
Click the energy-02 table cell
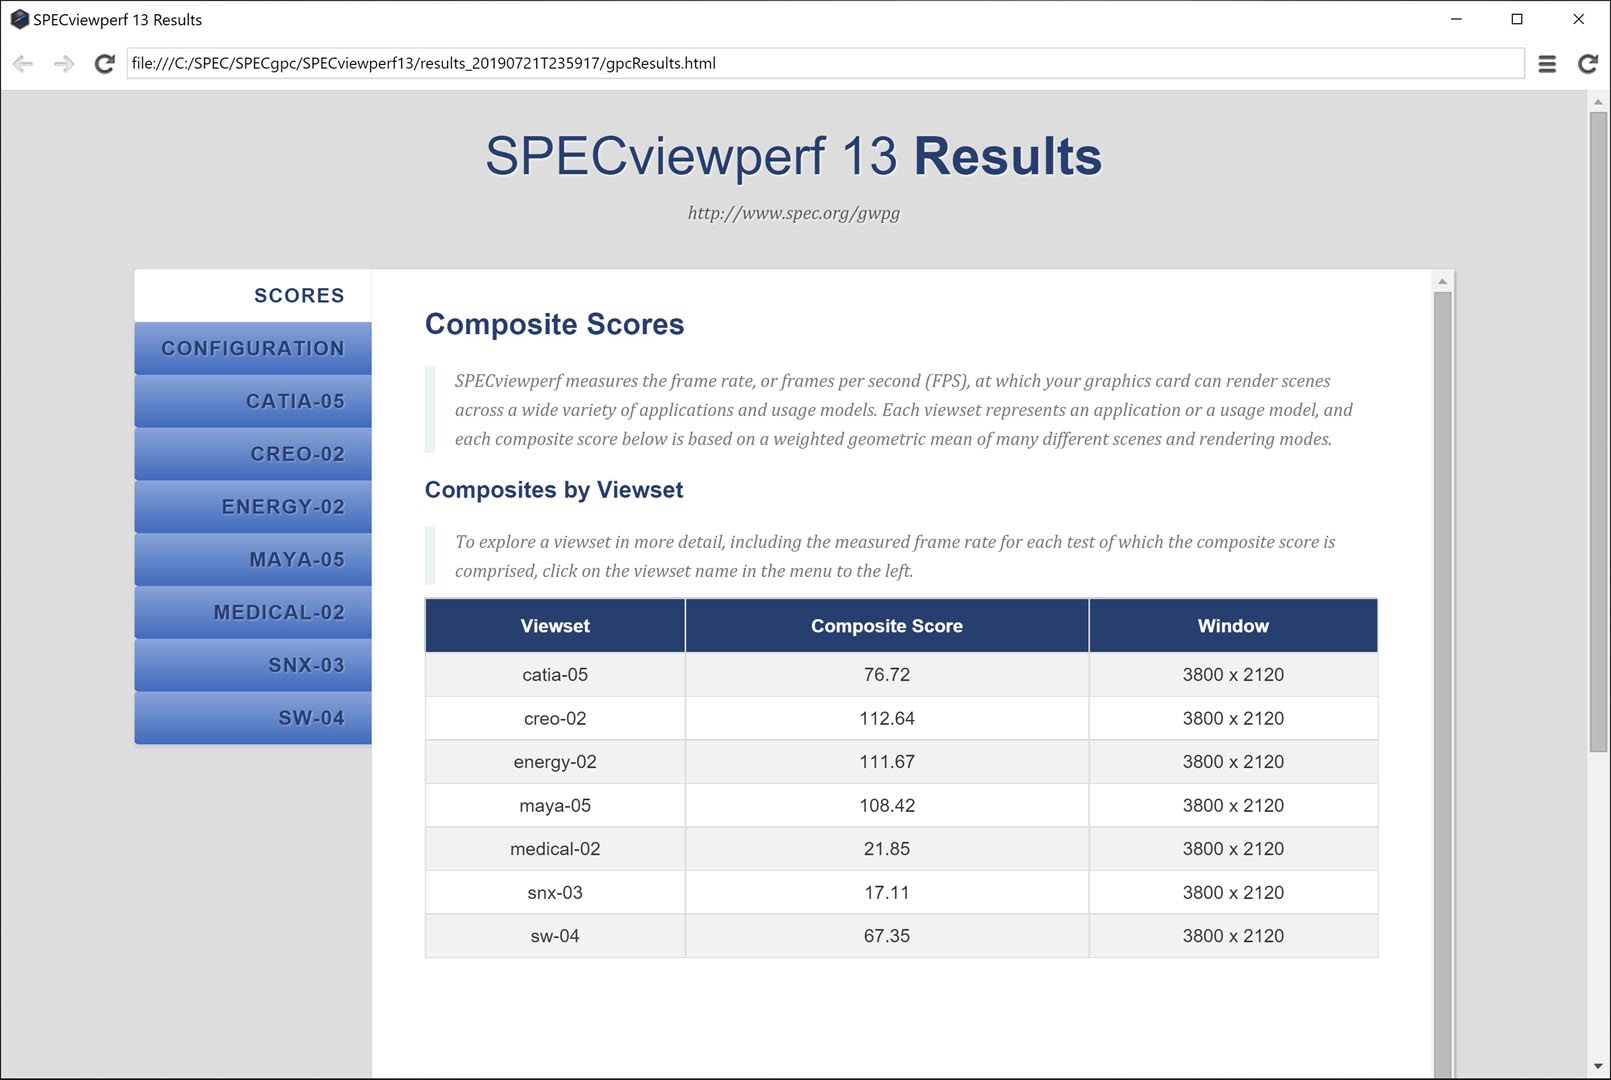[555, 762]
